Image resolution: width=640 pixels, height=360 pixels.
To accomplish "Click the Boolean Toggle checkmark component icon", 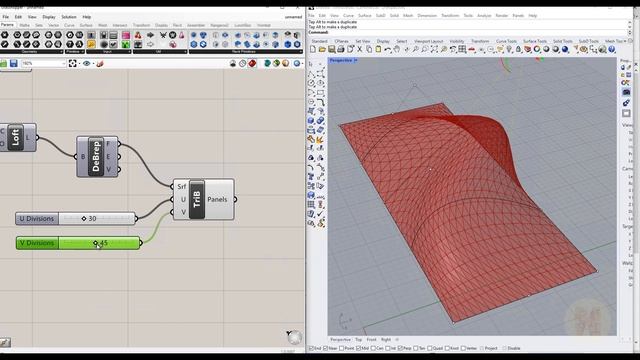I will tap(113, 44).
